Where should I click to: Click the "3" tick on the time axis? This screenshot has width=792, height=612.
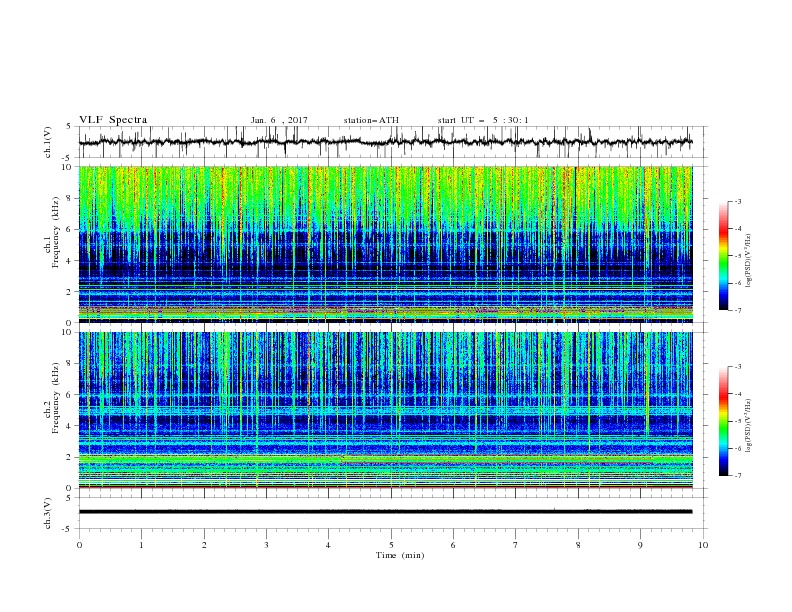(x=266, y=545)
